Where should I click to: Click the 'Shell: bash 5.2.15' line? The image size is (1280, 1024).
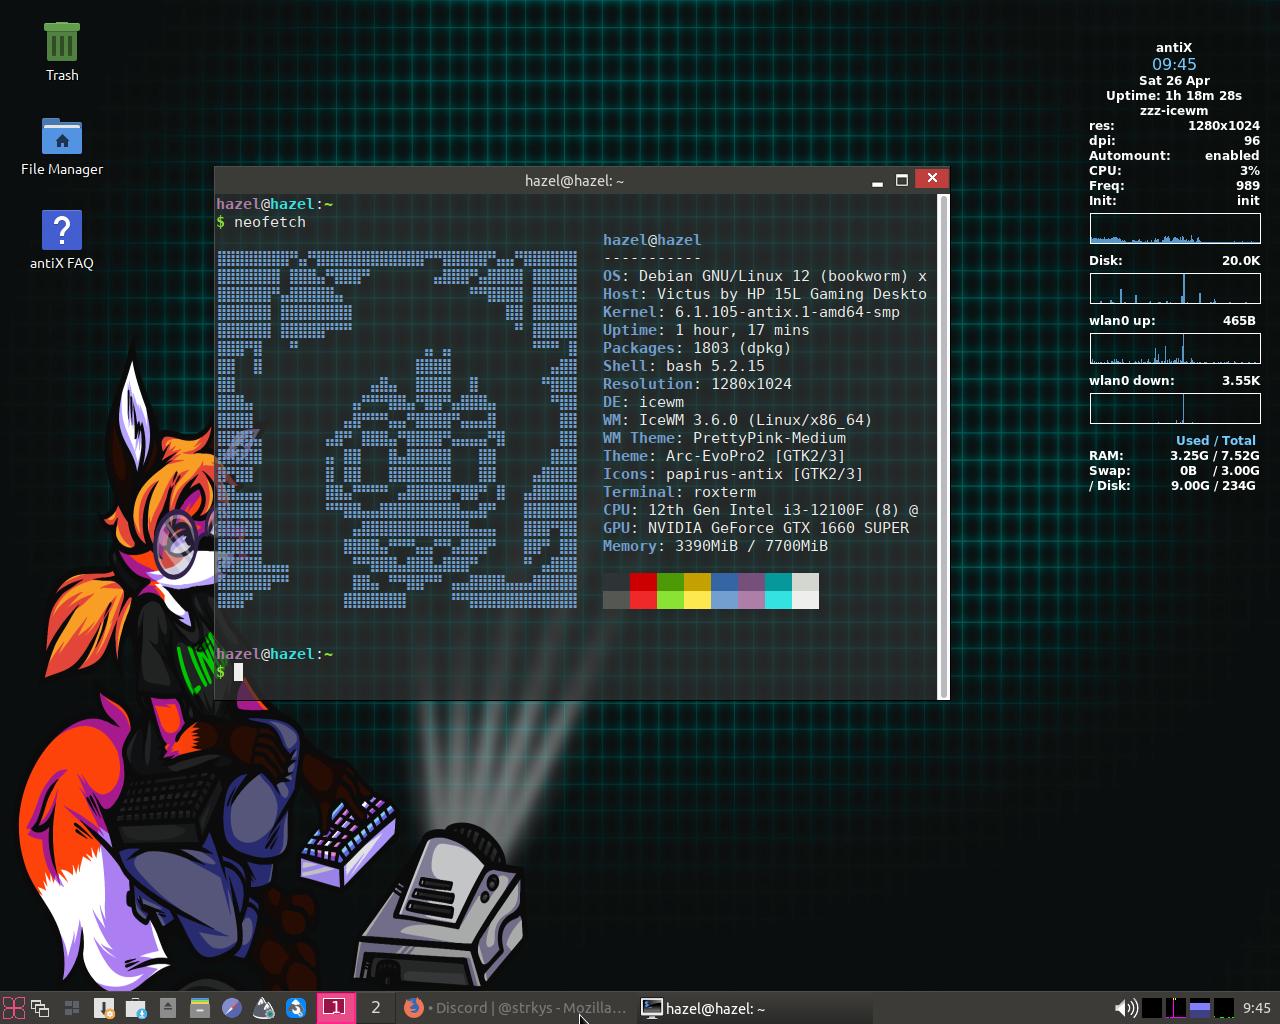[684, 366]
